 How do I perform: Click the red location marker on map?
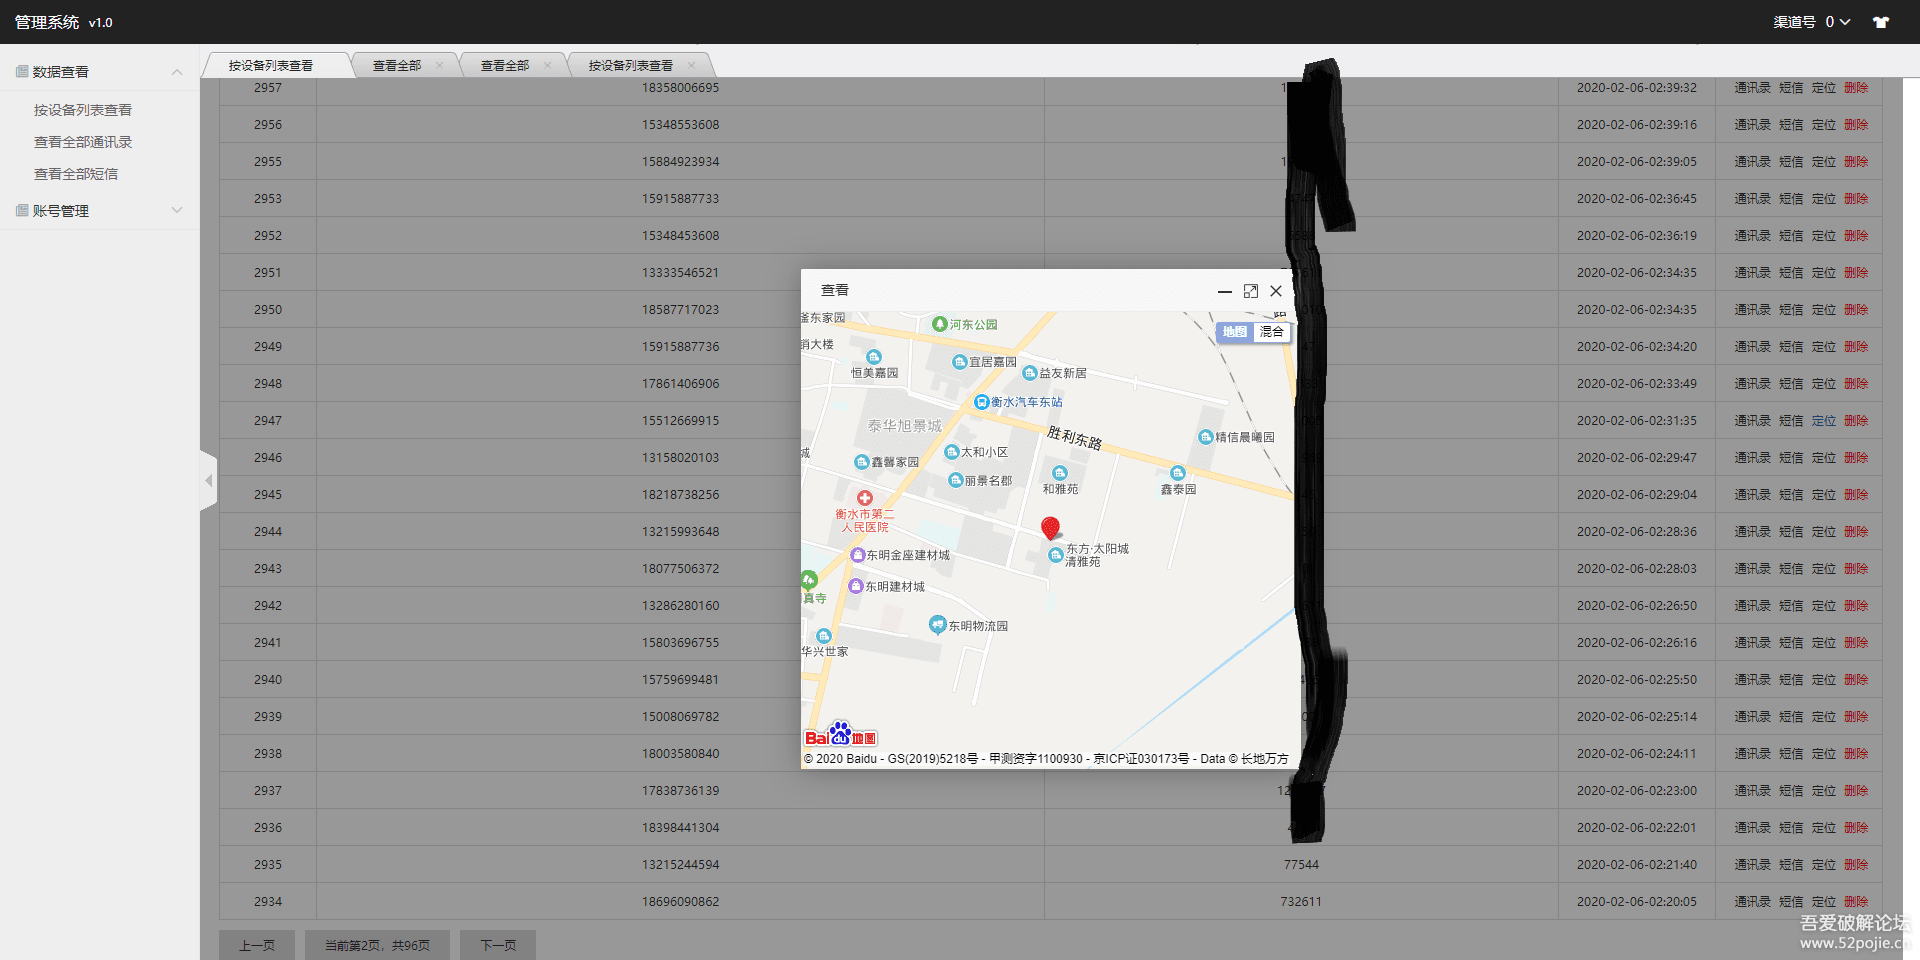tap(1050, 528)
